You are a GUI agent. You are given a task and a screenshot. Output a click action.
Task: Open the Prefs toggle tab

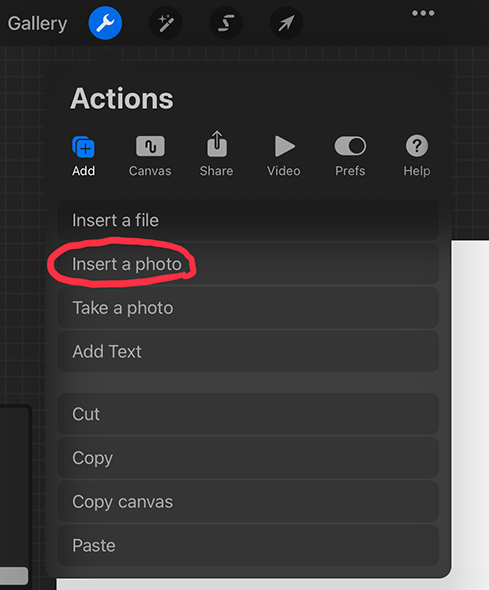pos(350,156)
